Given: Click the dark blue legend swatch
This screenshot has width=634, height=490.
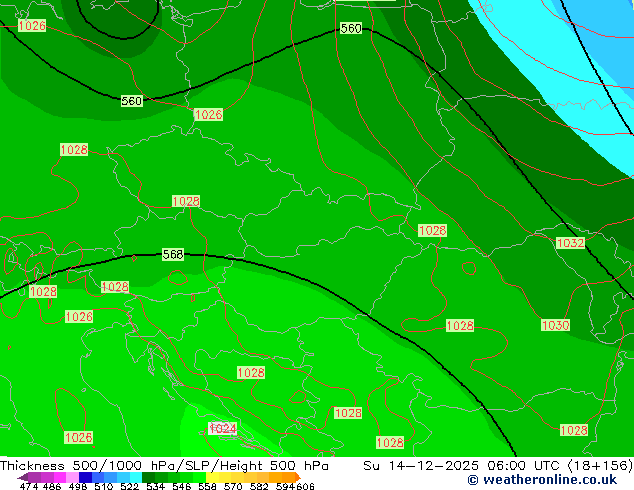Looking at the screenshot, I should pyautogui.click(x=85, y=477).
